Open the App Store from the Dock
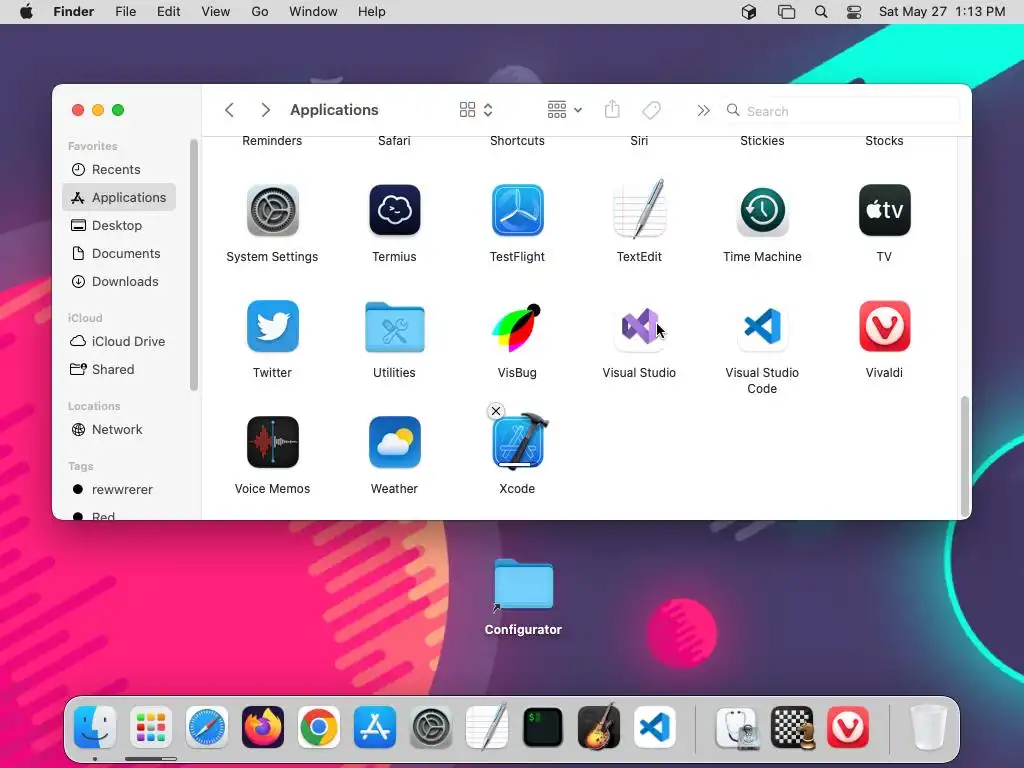1024x768 pixels. click(375, 727)
